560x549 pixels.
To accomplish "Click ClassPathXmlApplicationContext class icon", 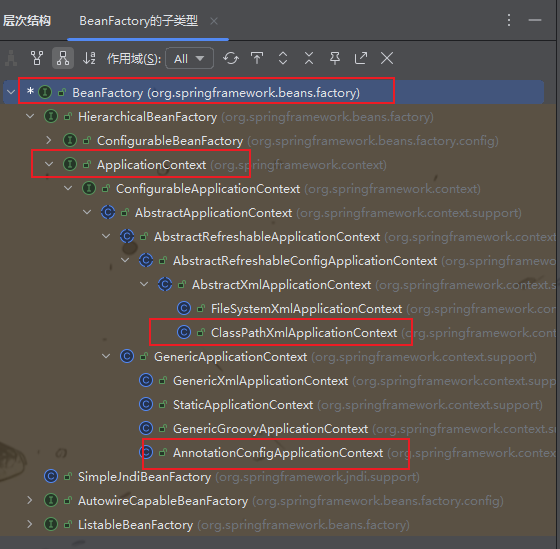I will tap(184, 332).
